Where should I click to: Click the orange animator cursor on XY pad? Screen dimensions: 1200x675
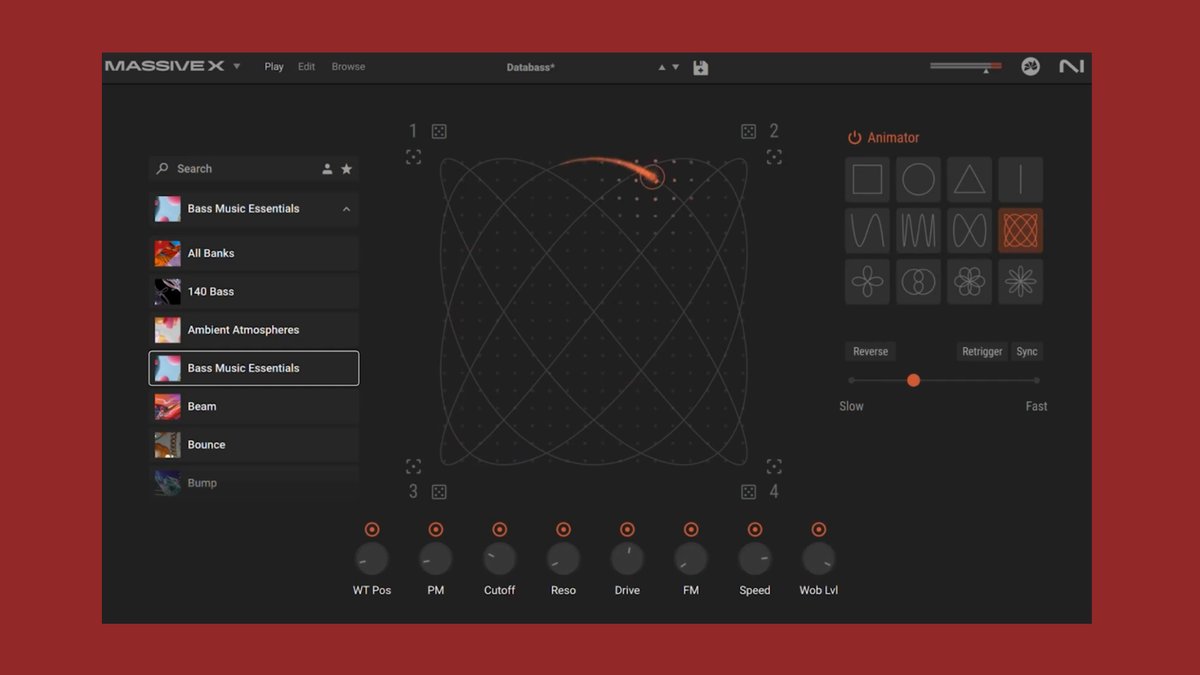click(651, 178)
